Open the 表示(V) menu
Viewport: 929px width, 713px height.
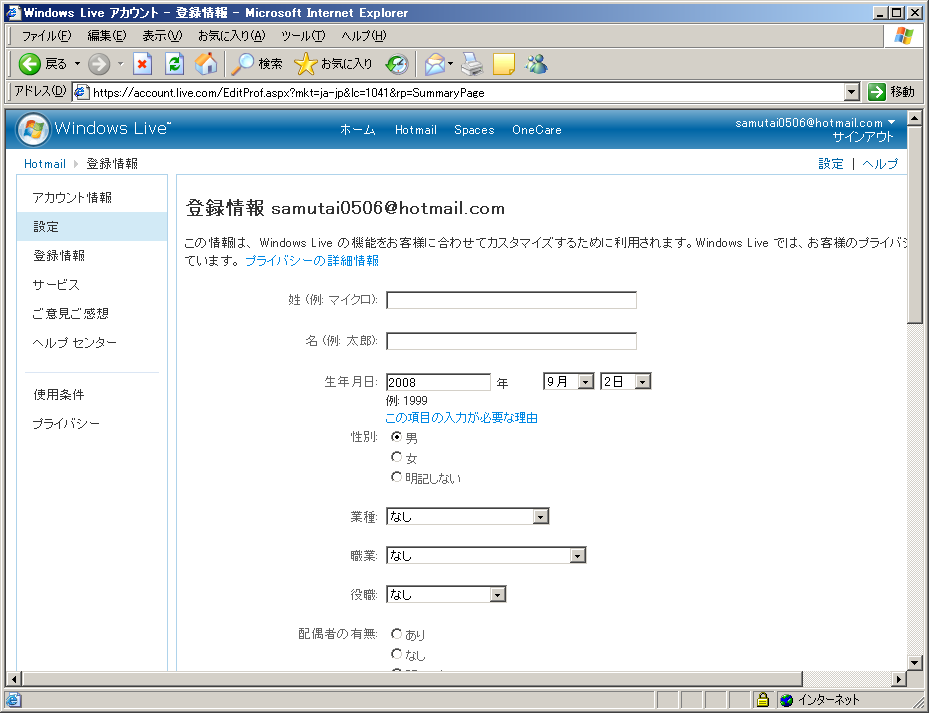(x=162, y=36)
